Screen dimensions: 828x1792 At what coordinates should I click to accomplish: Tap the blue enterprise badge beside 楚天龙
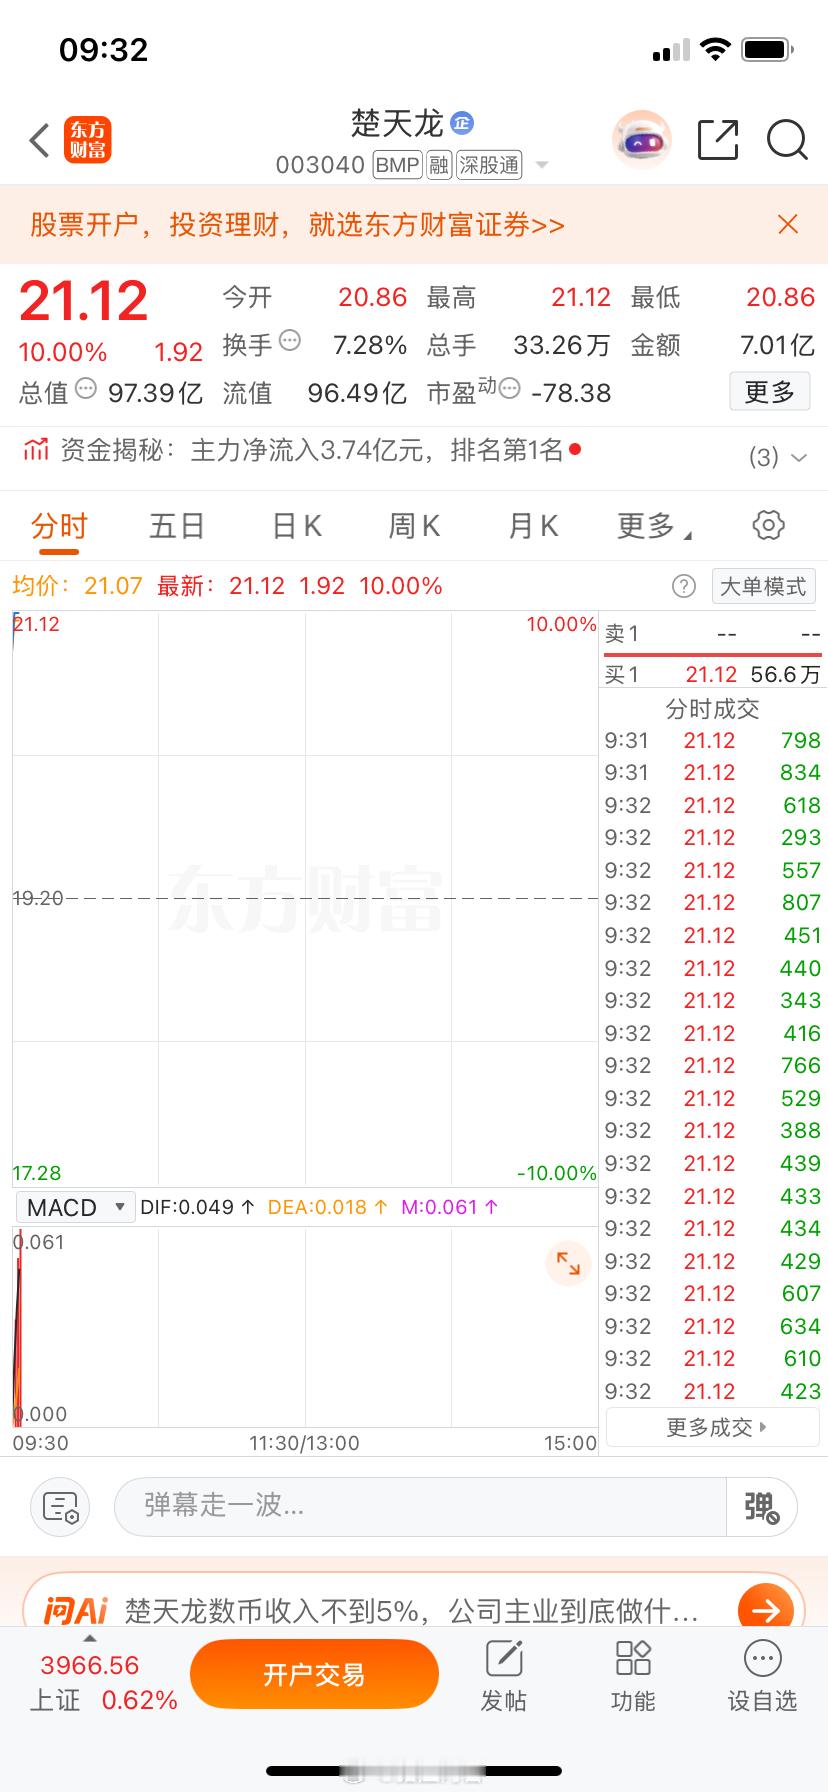tap(461, 122)
